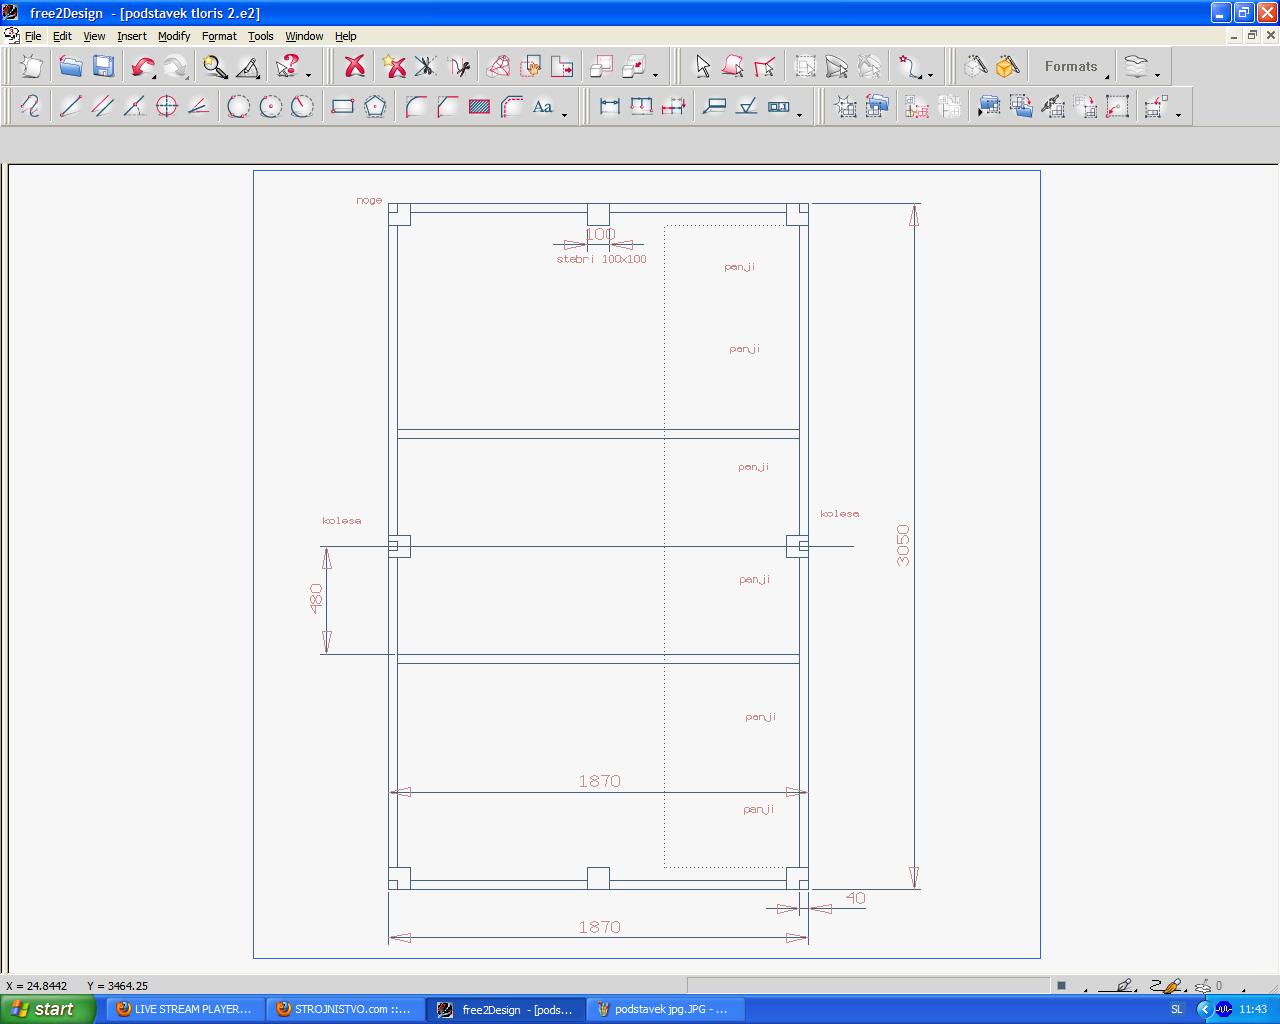This screenshot has height=1024, width=1280.
Task: Open a file with the folder icon
Action: (70, 67)
